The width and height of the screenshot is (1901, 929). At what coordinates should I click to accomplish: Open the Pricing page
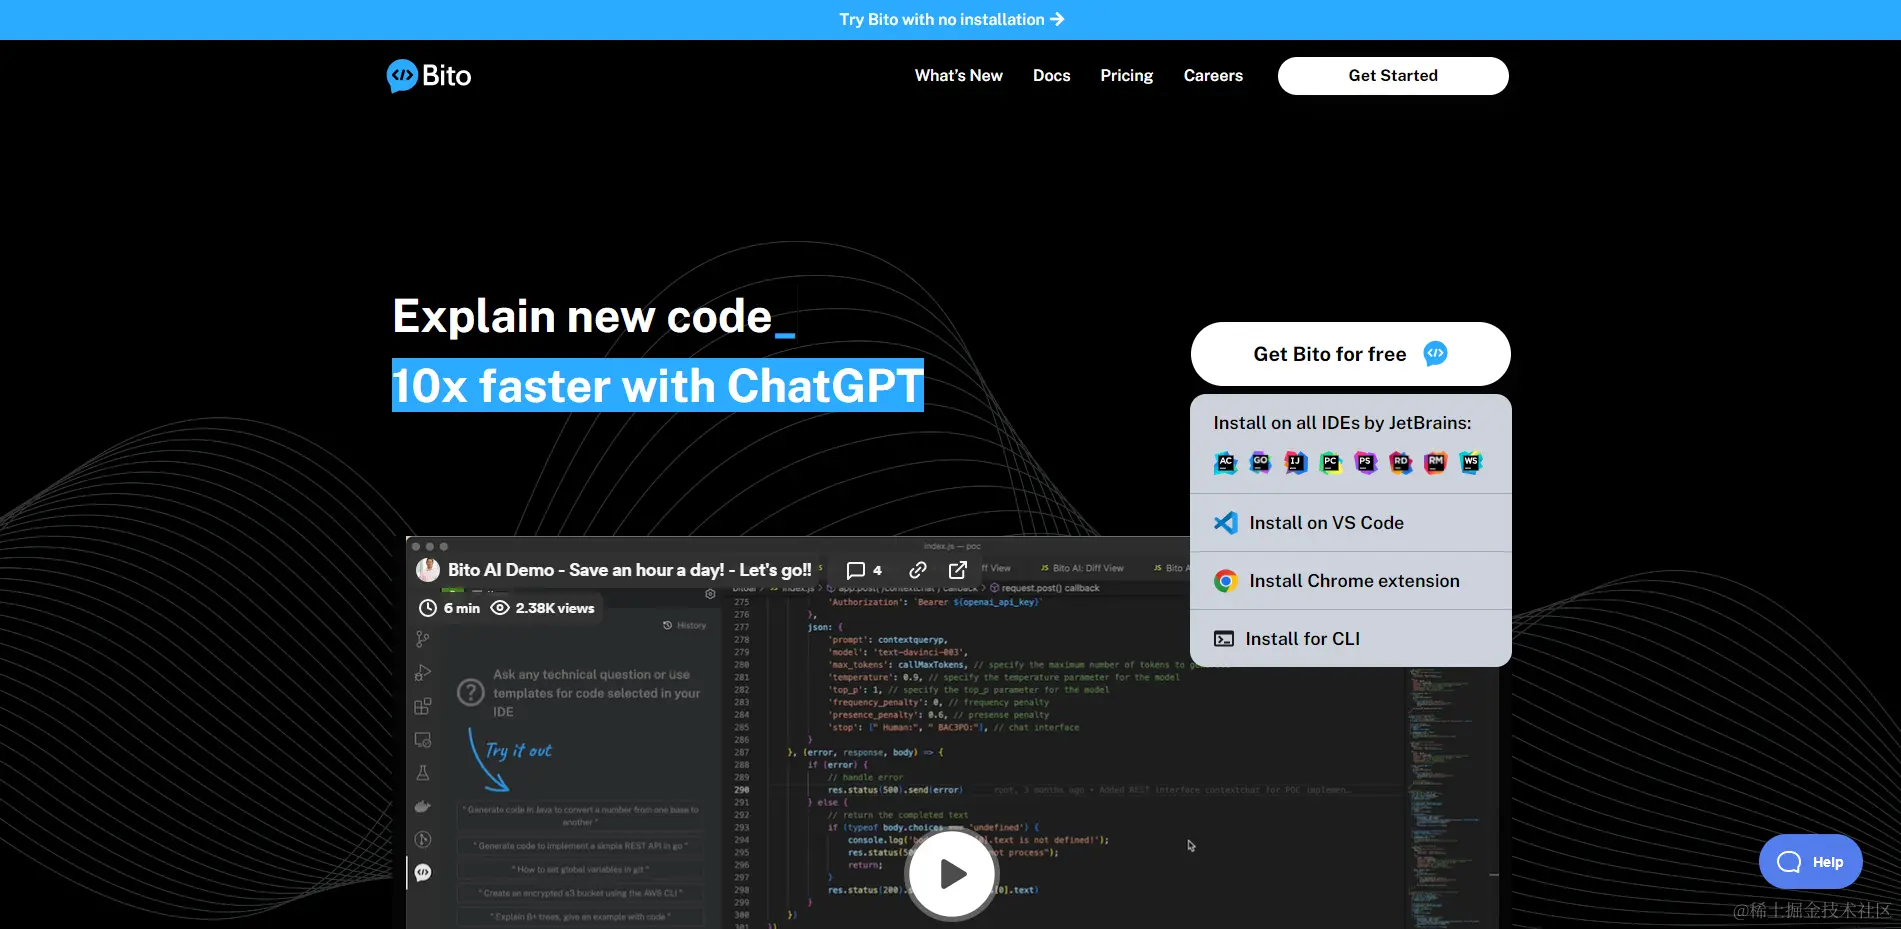[x=1126, y=76]
